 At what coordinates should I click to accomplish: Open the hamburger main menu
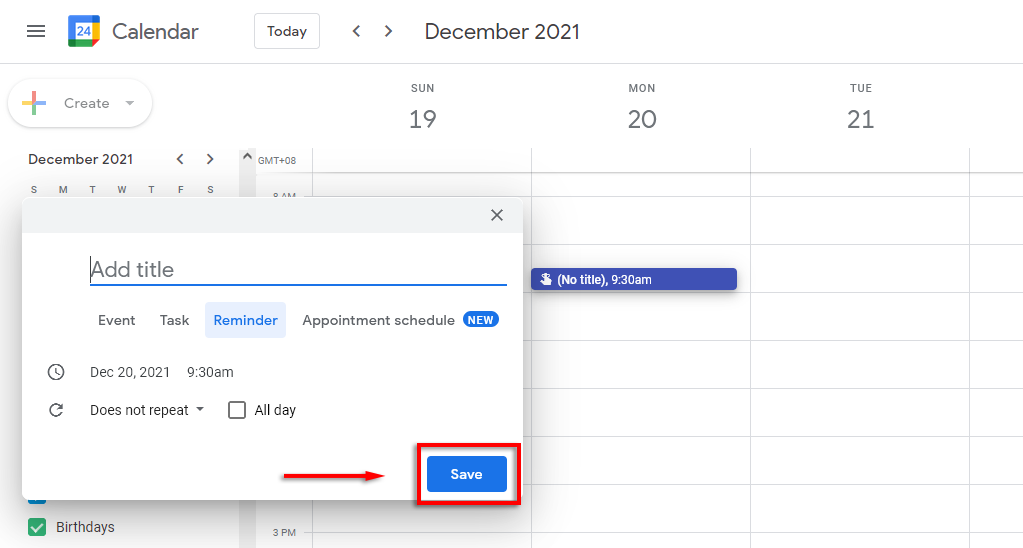coord(36,31)
